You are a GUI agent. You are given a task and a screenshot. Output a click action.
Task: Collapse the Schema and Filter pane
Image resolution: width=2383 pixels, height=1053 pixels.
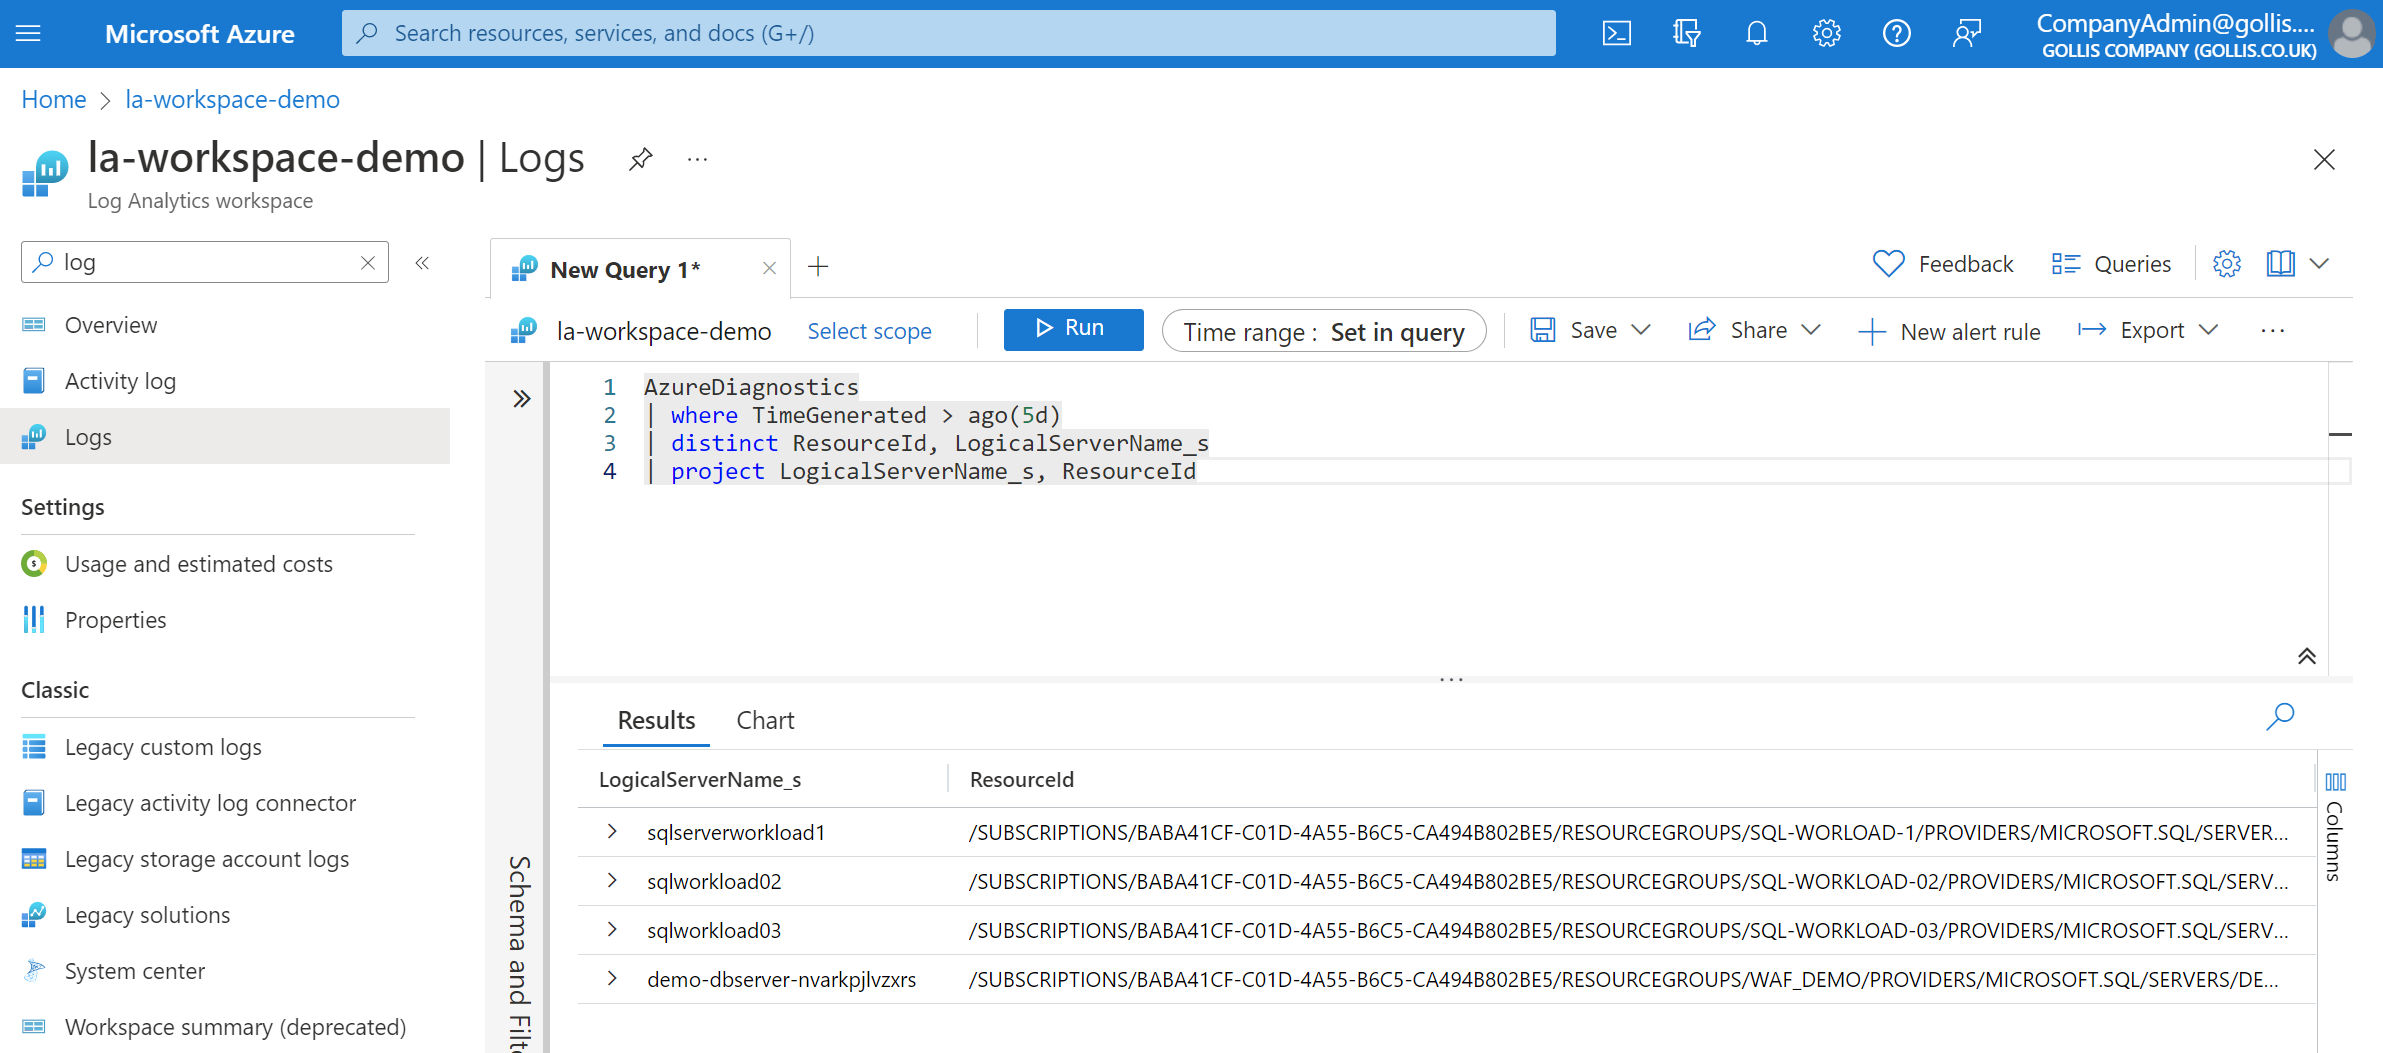point(521,398)
